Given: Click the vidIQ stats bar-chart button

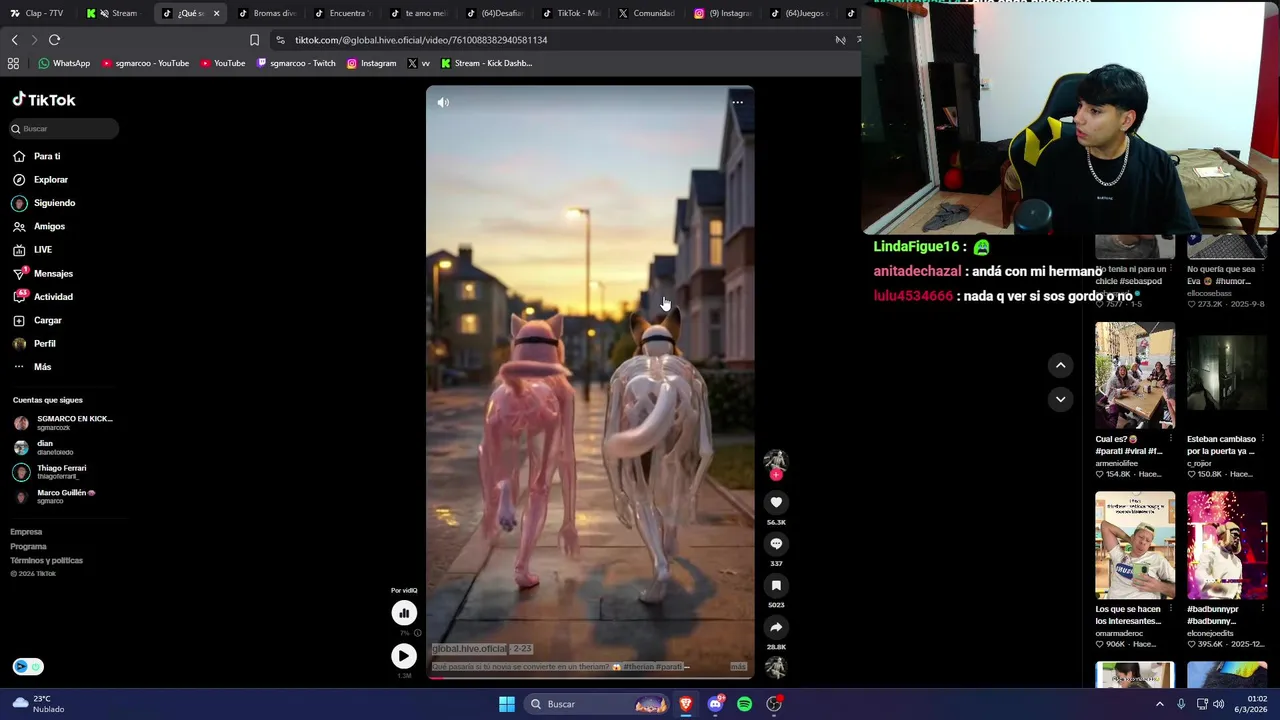Looking at the screenshot, I should (x=404, y=613).
